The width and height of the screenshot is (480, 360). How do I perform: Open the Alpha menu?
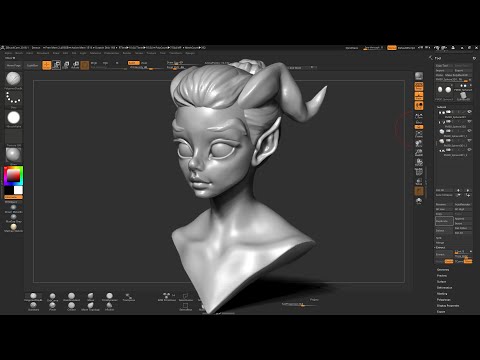coord(8,53)
